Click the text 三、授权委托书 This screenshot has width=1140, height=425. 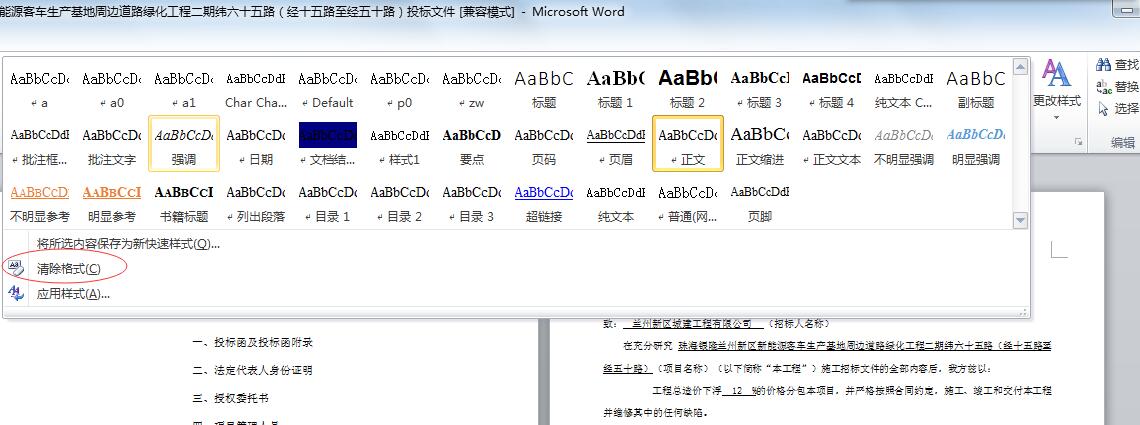230,399
